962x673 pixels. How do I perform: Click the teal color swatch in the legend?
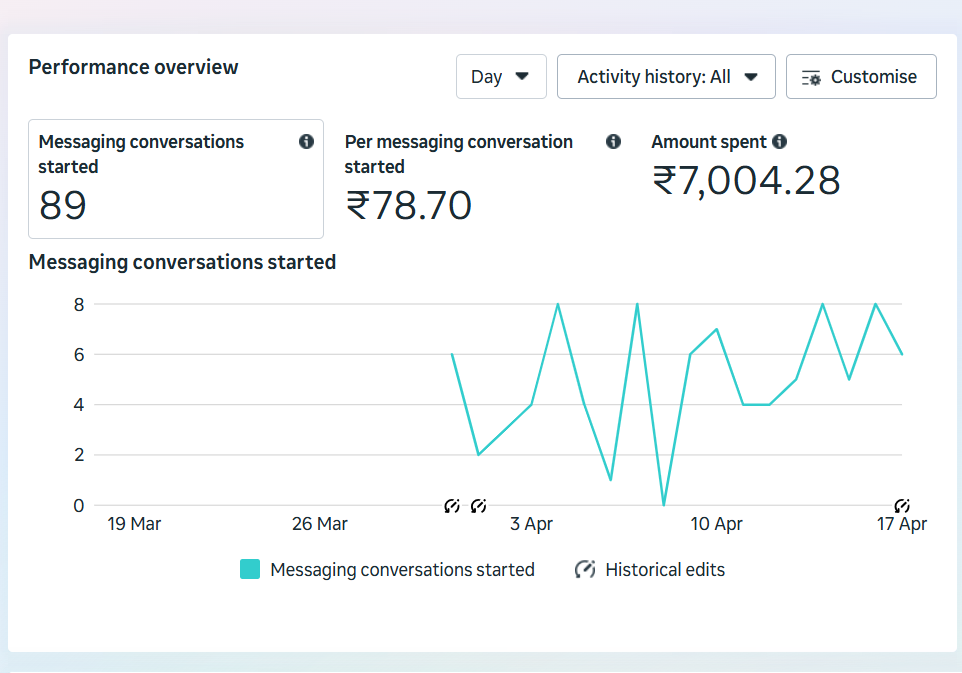coord(250,569)
